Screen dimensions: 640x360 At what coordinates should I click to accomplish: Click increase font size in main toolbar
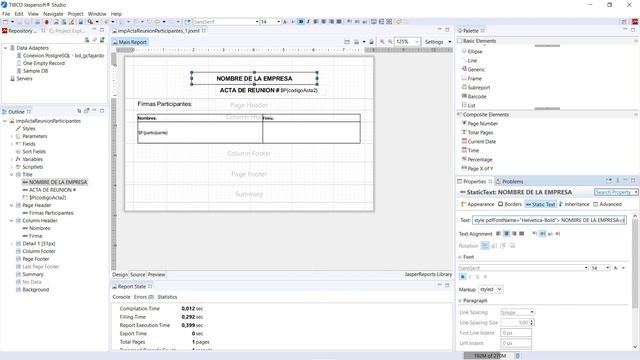coord(285,22)
